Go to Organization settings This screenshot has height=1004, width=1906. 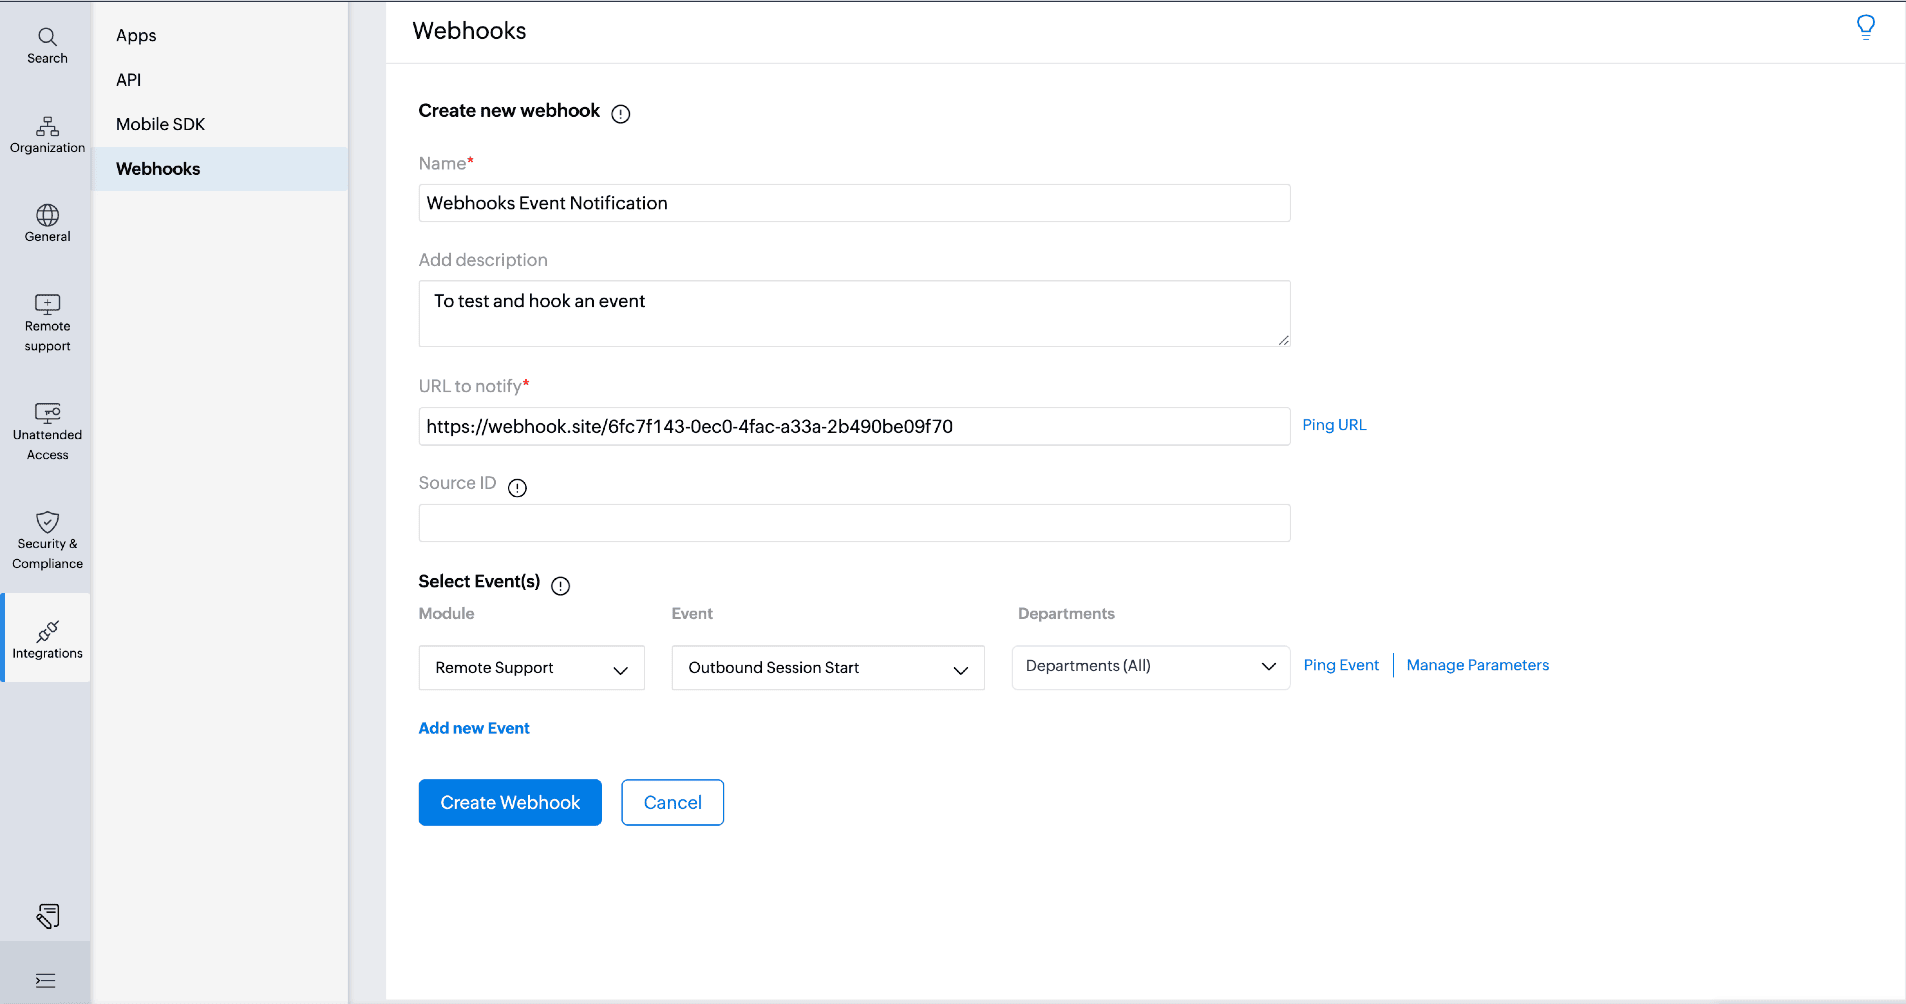47,135
